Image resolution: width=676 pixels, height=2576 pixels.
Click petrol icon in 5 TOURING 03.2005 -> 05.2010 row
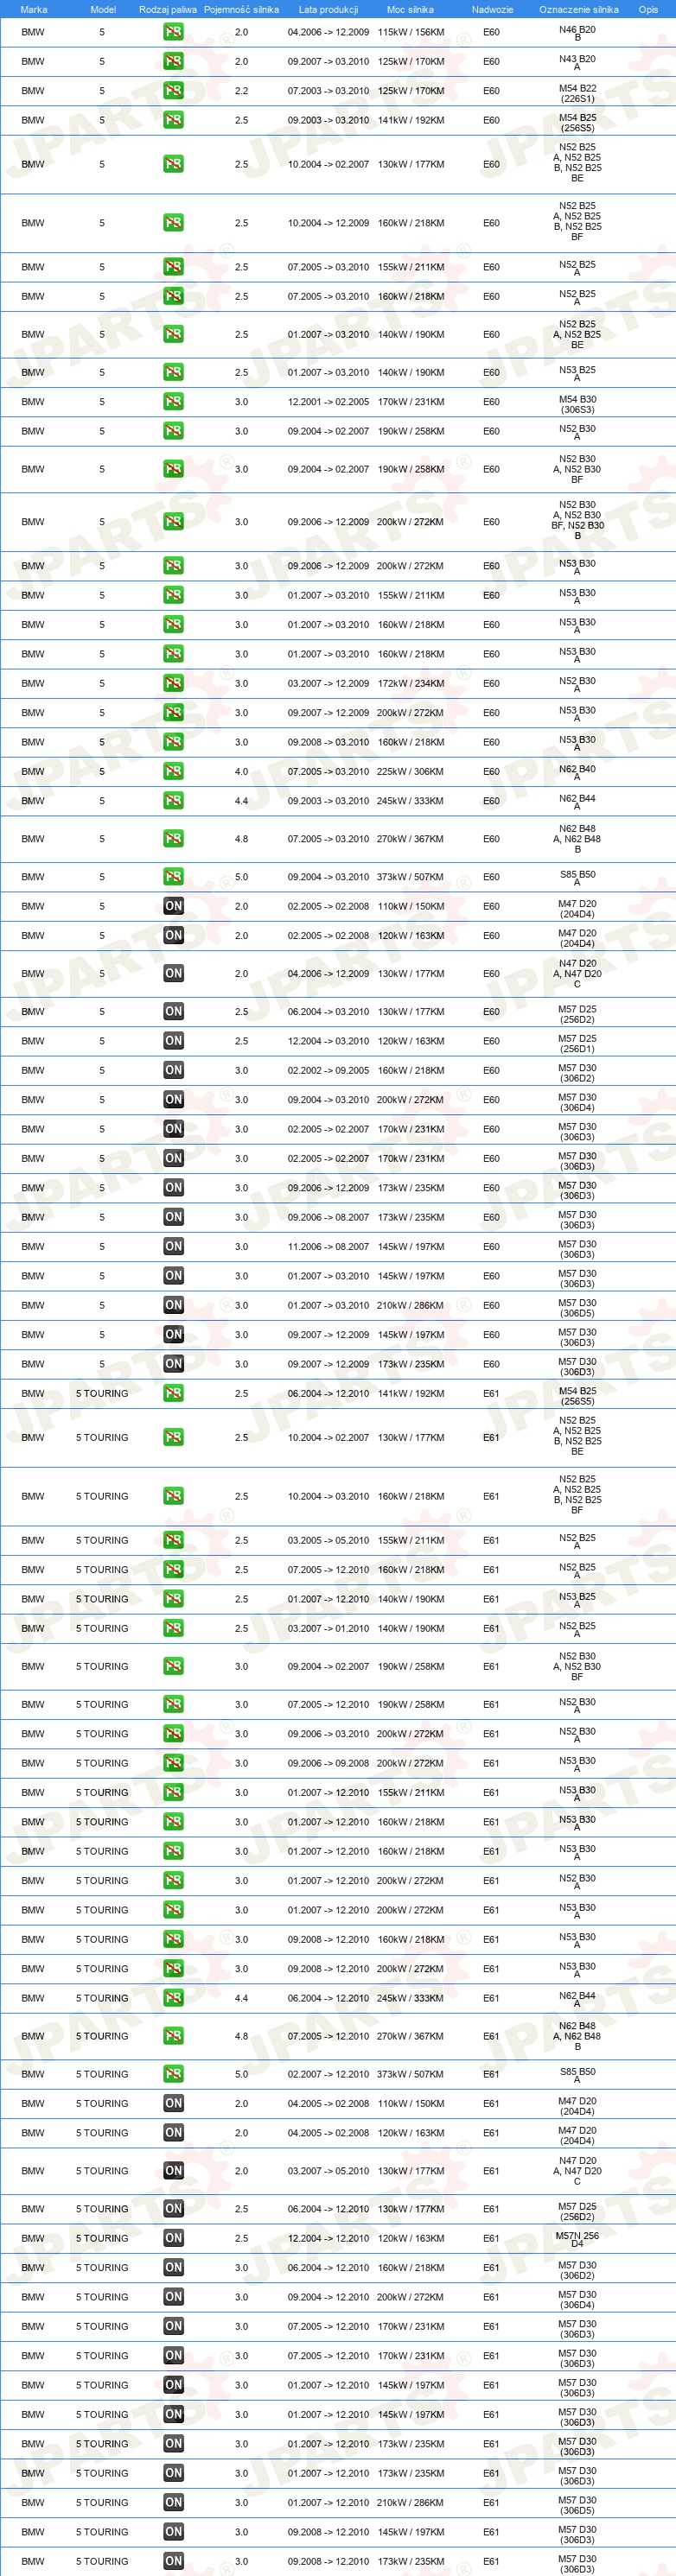click(173, 1540)
